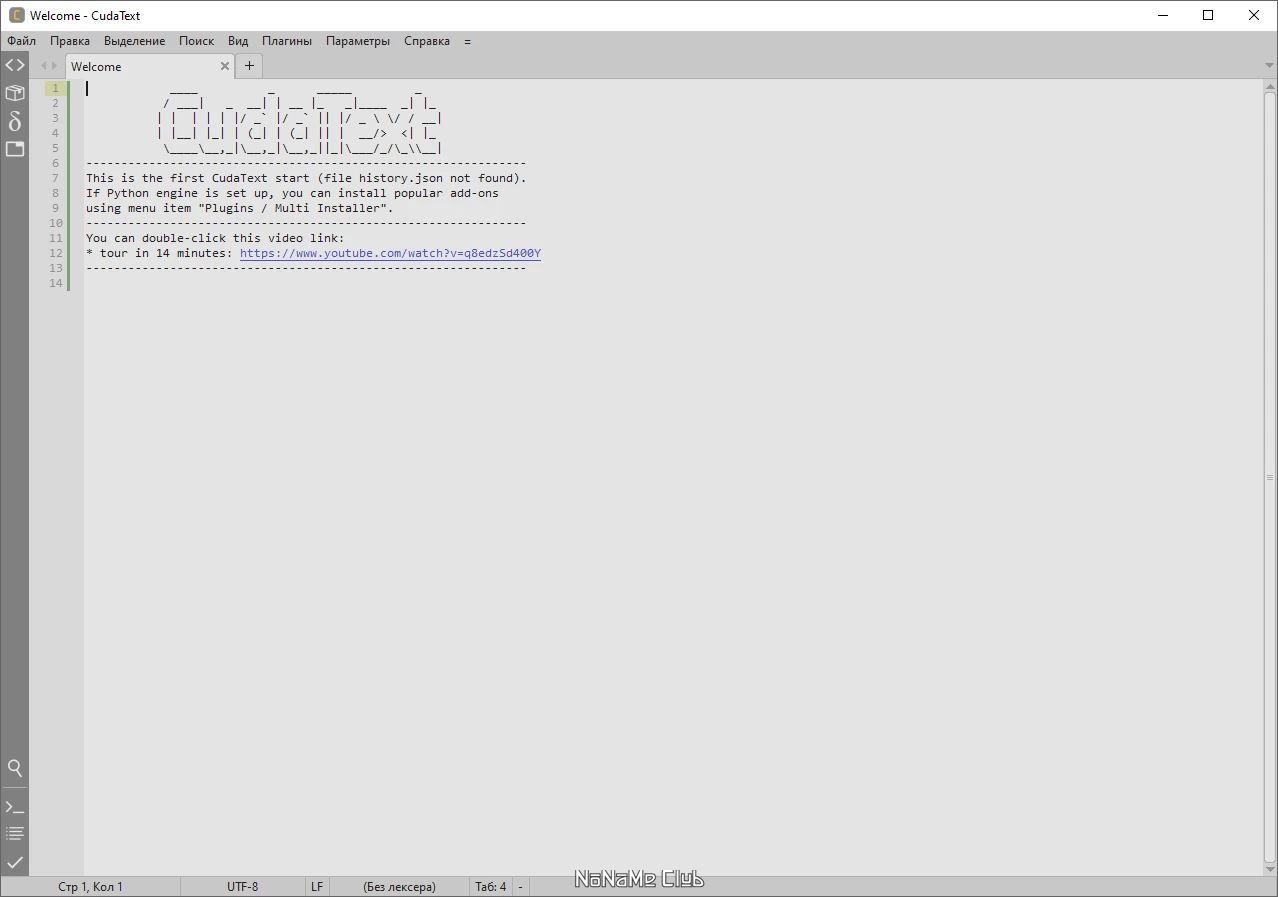Click the scrollbar down arrow
1278x897 pixels.
point(1270,870)
